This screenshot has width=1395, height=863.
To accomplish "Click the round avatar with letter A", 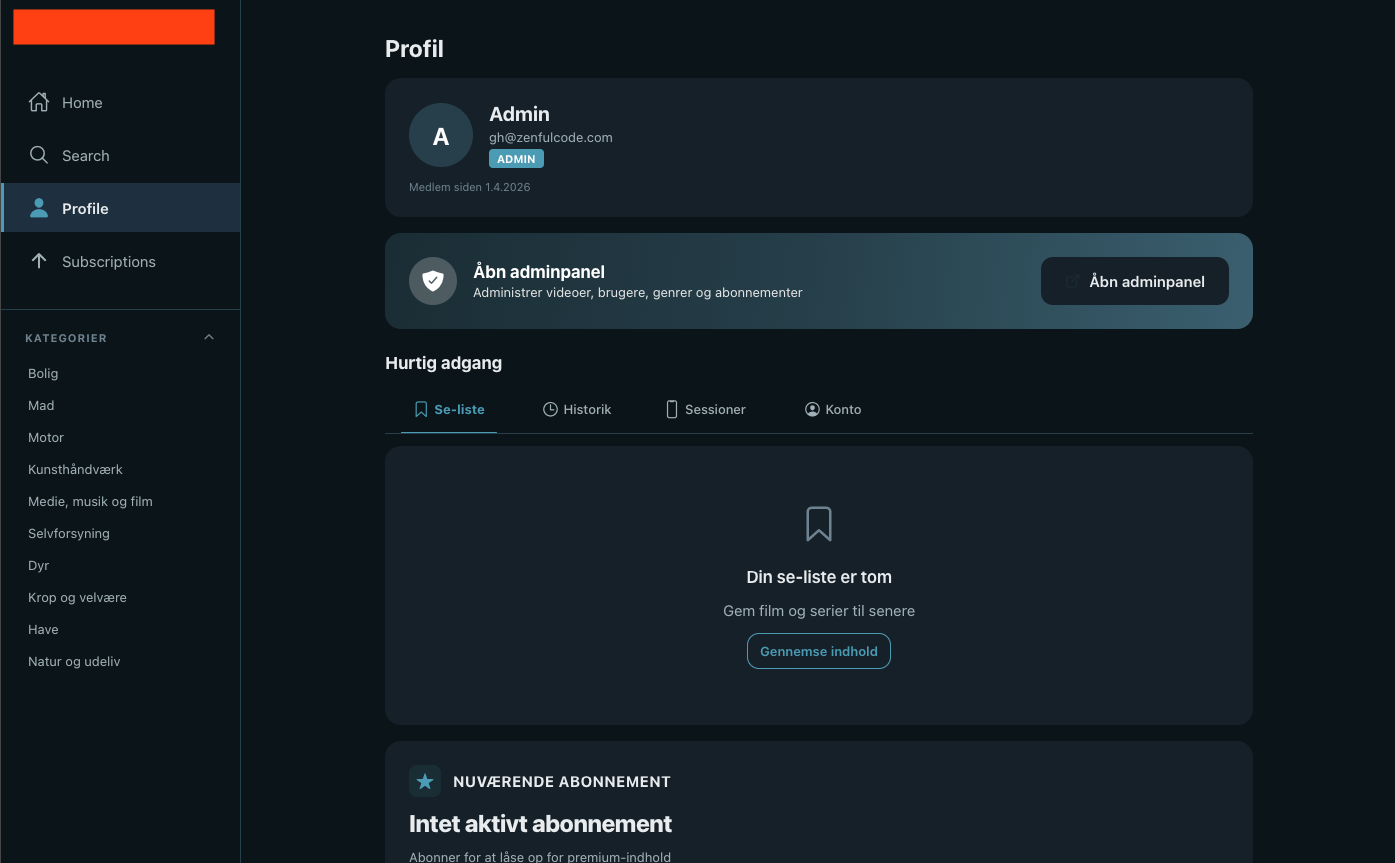I will click(441, 135).
